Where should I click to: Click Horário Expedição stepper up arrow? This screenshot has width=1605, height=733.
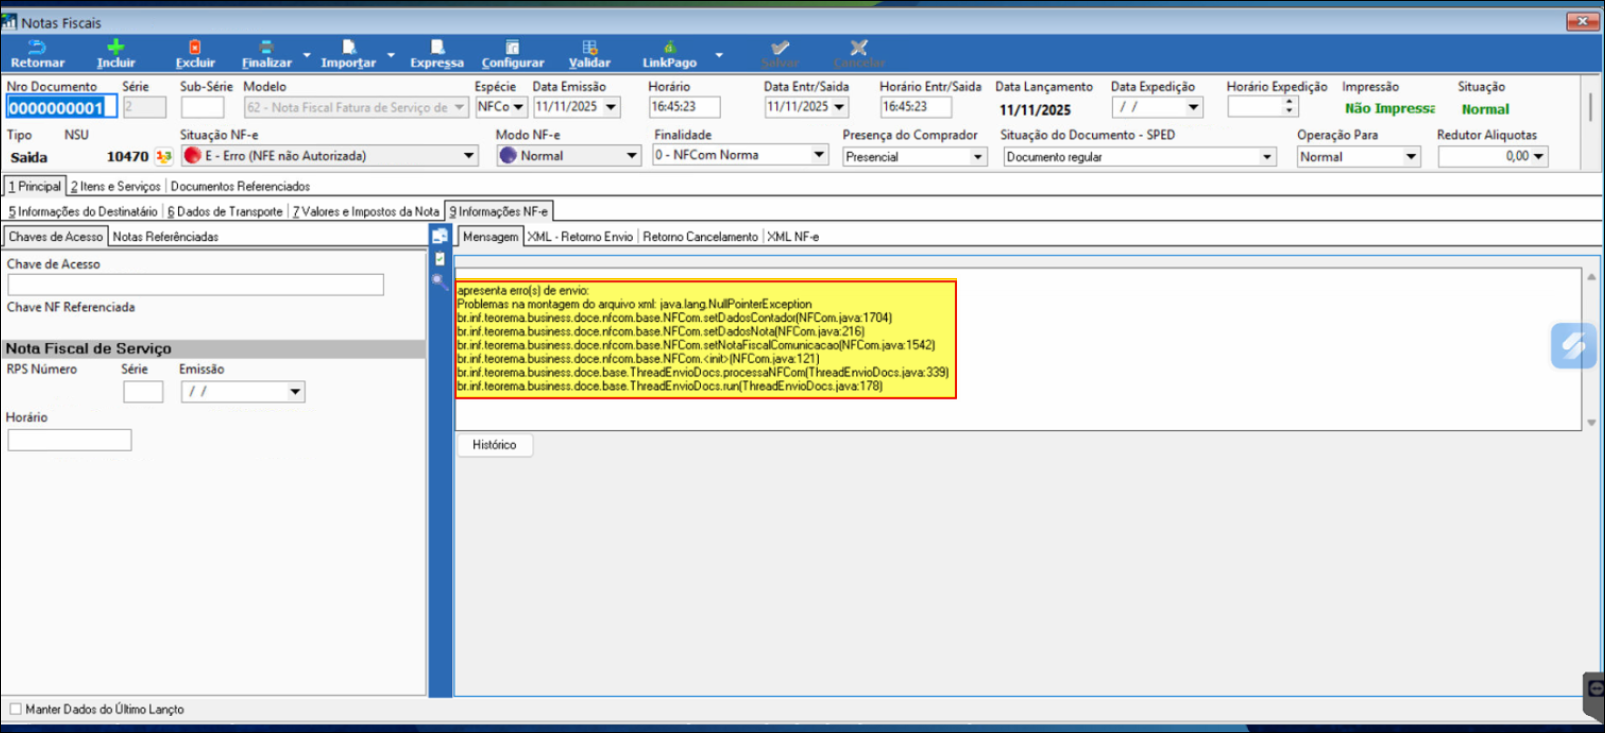[x=1289, y=102]
